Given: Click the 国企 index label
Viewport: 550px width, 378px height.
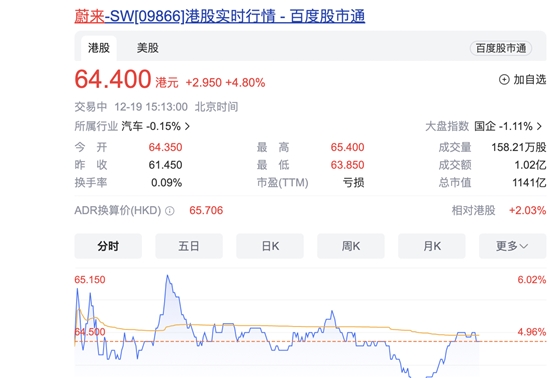Looking at the screenshot, I should click(485, 126).
